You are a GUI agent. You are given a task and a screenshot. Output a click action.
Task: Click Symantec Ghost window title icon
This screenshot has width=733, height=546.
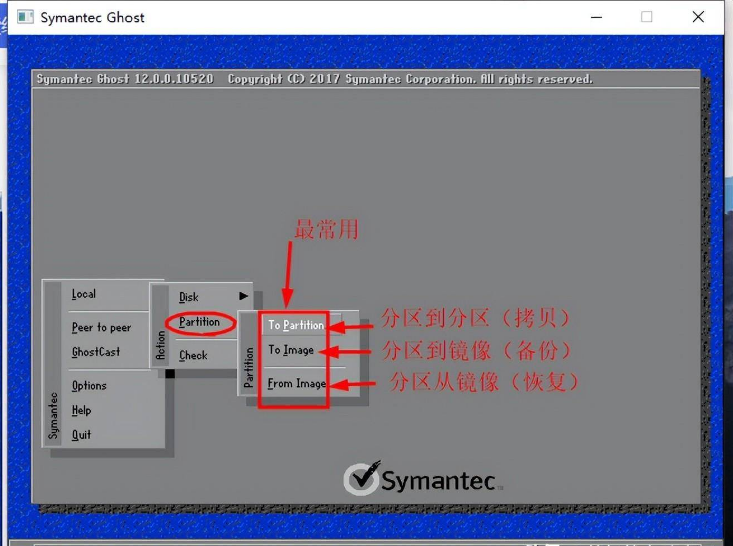click(x=25, y=17)
